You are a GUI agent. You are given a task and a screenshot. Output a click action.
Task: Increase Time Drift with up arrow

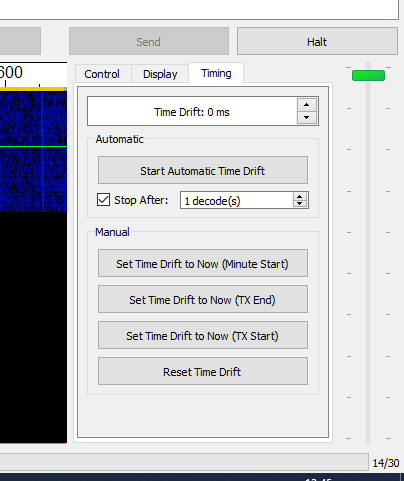tap(307, 105)
